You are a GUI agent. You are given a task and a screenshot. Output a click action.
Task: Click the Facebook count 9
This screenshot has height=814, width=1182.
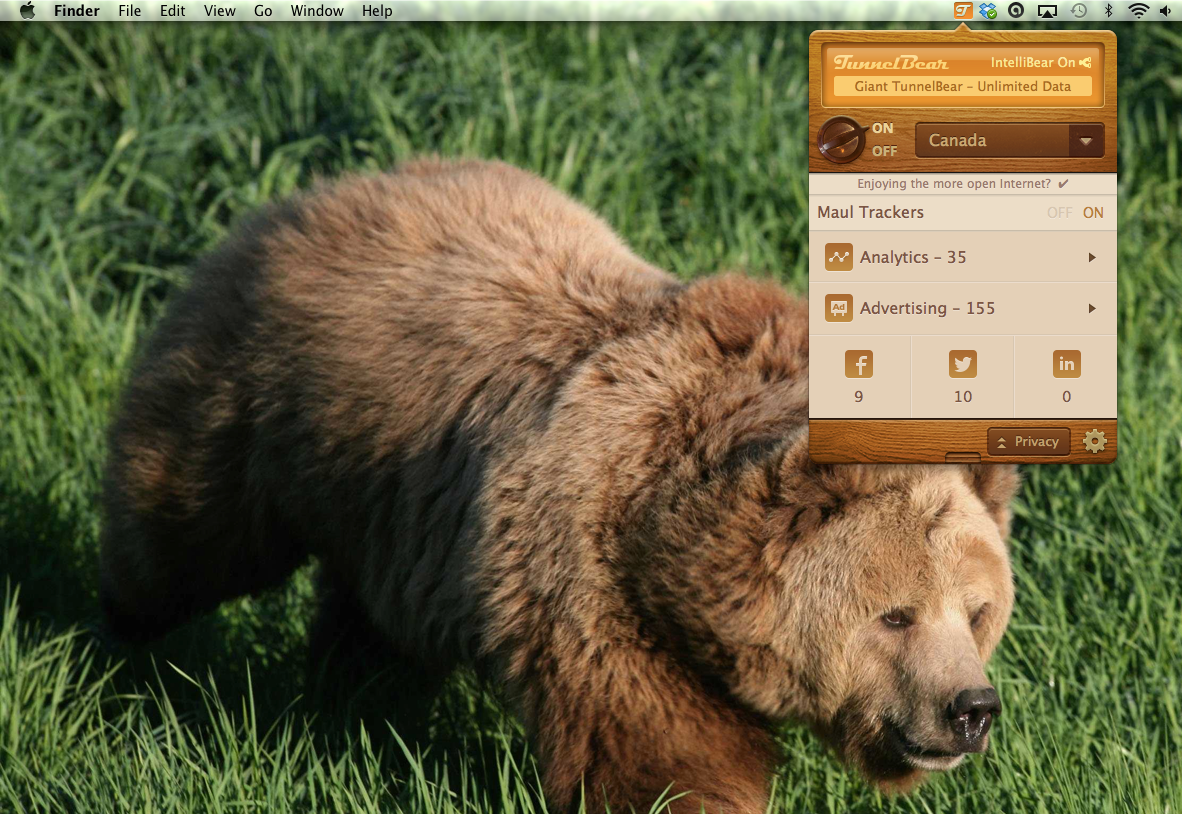click(x=859, y=396)
